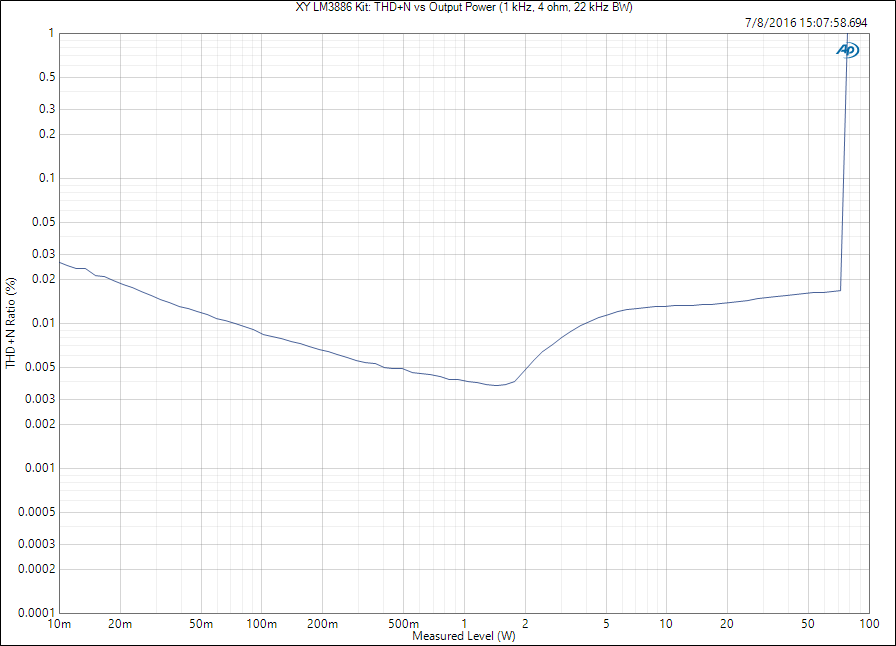
Task: Click the 200m x-axis tick label
Action: coord(322,624)
